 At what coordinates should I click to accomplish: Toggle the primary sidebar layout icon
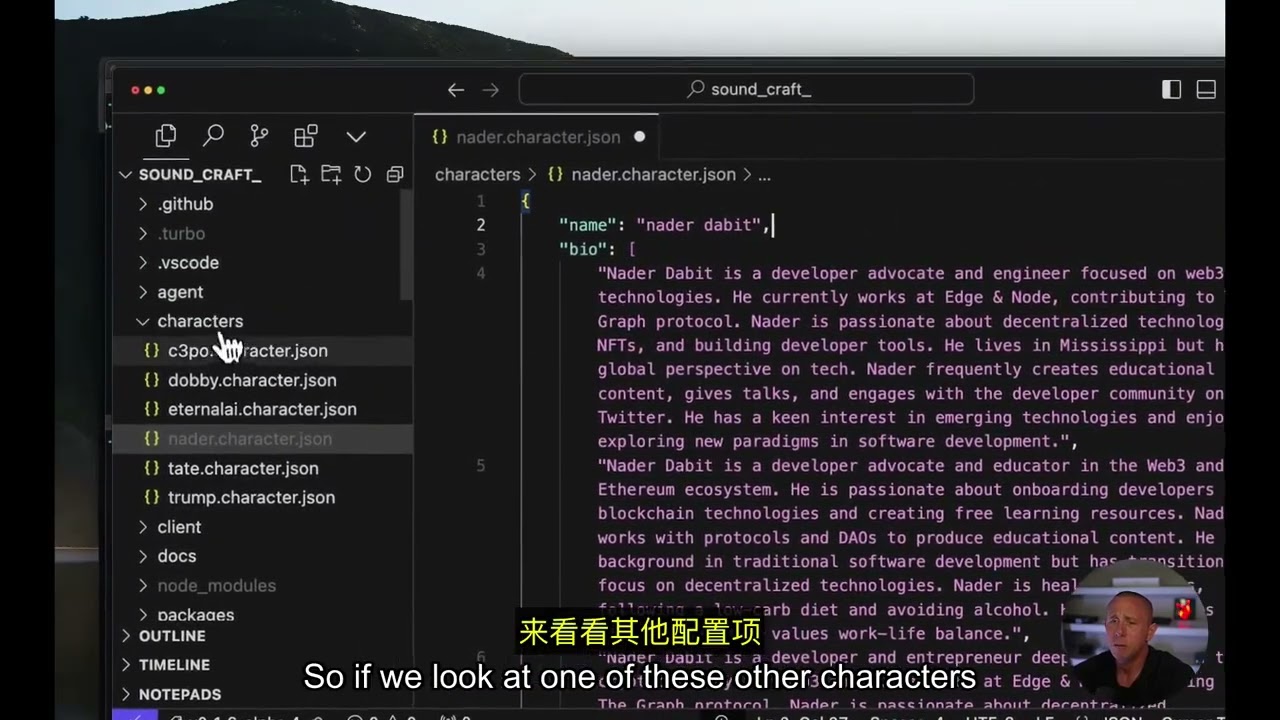(x=1172, y=90)
